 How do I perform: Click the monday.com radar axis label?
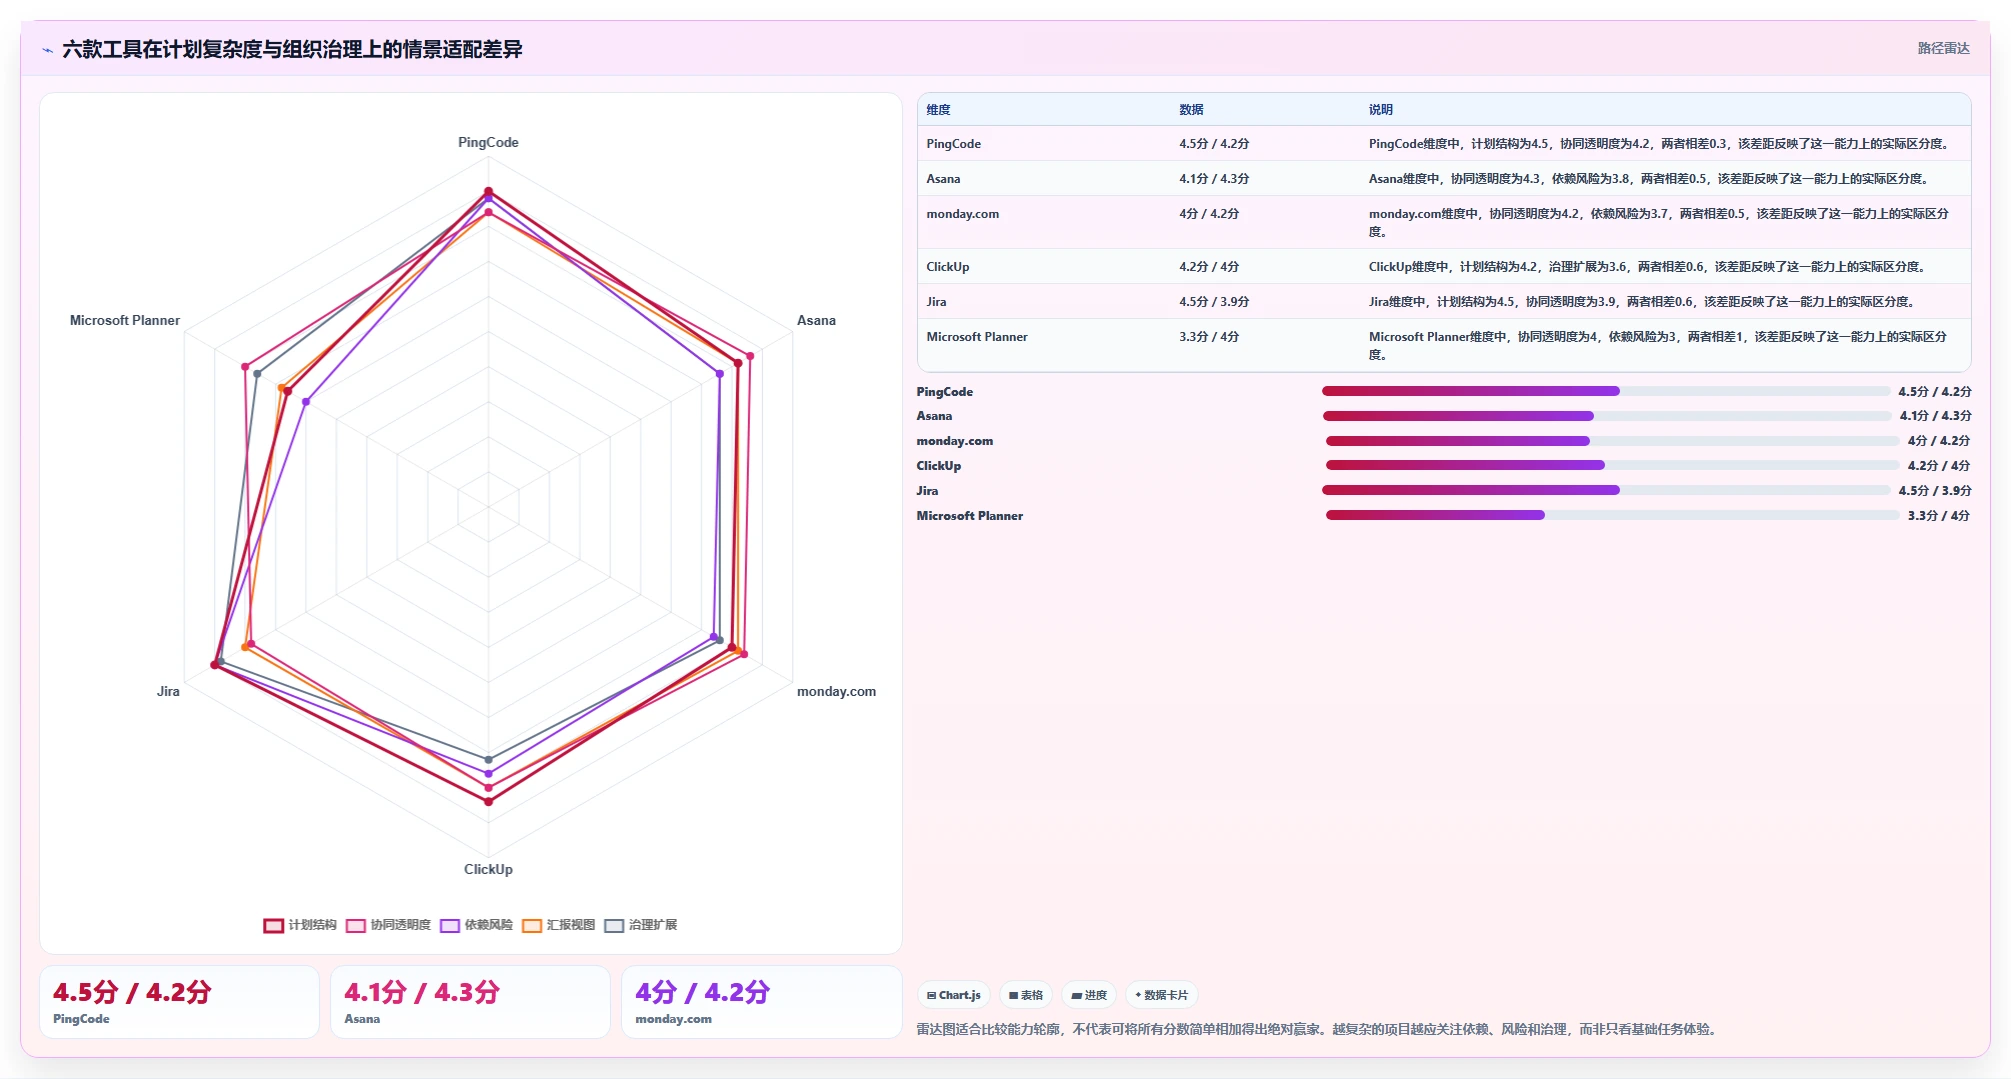[836, 691]
